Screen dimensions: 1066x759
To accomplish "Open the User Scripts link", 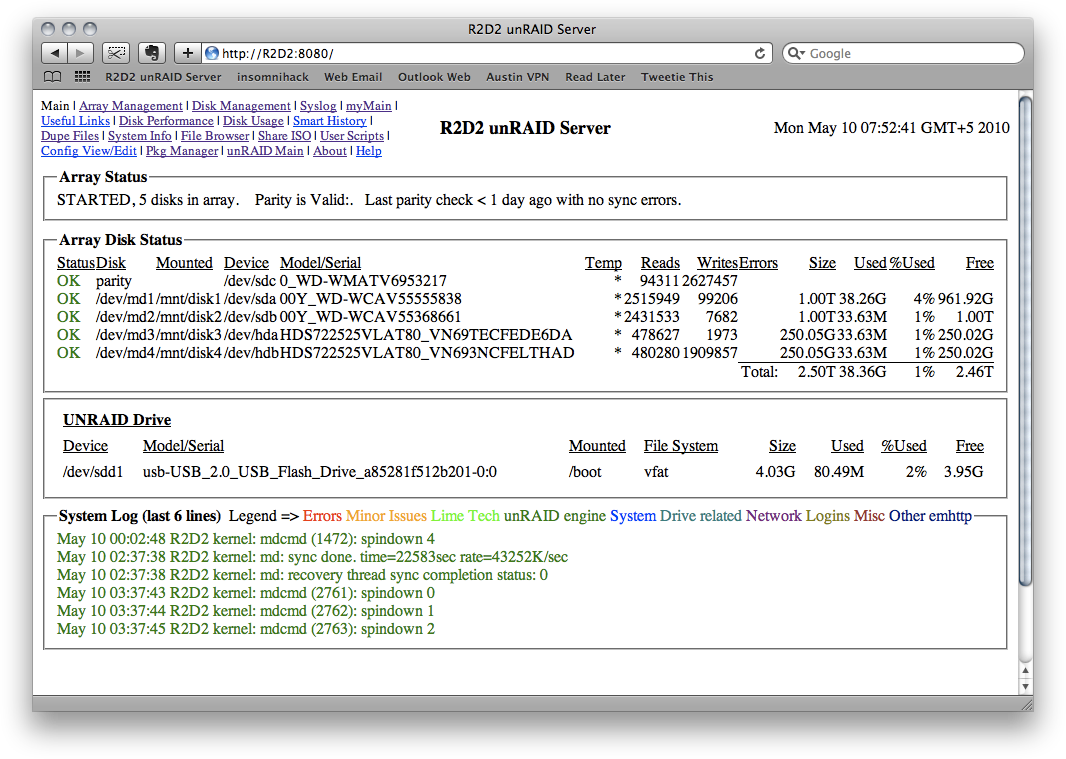I will pos(352,135).
